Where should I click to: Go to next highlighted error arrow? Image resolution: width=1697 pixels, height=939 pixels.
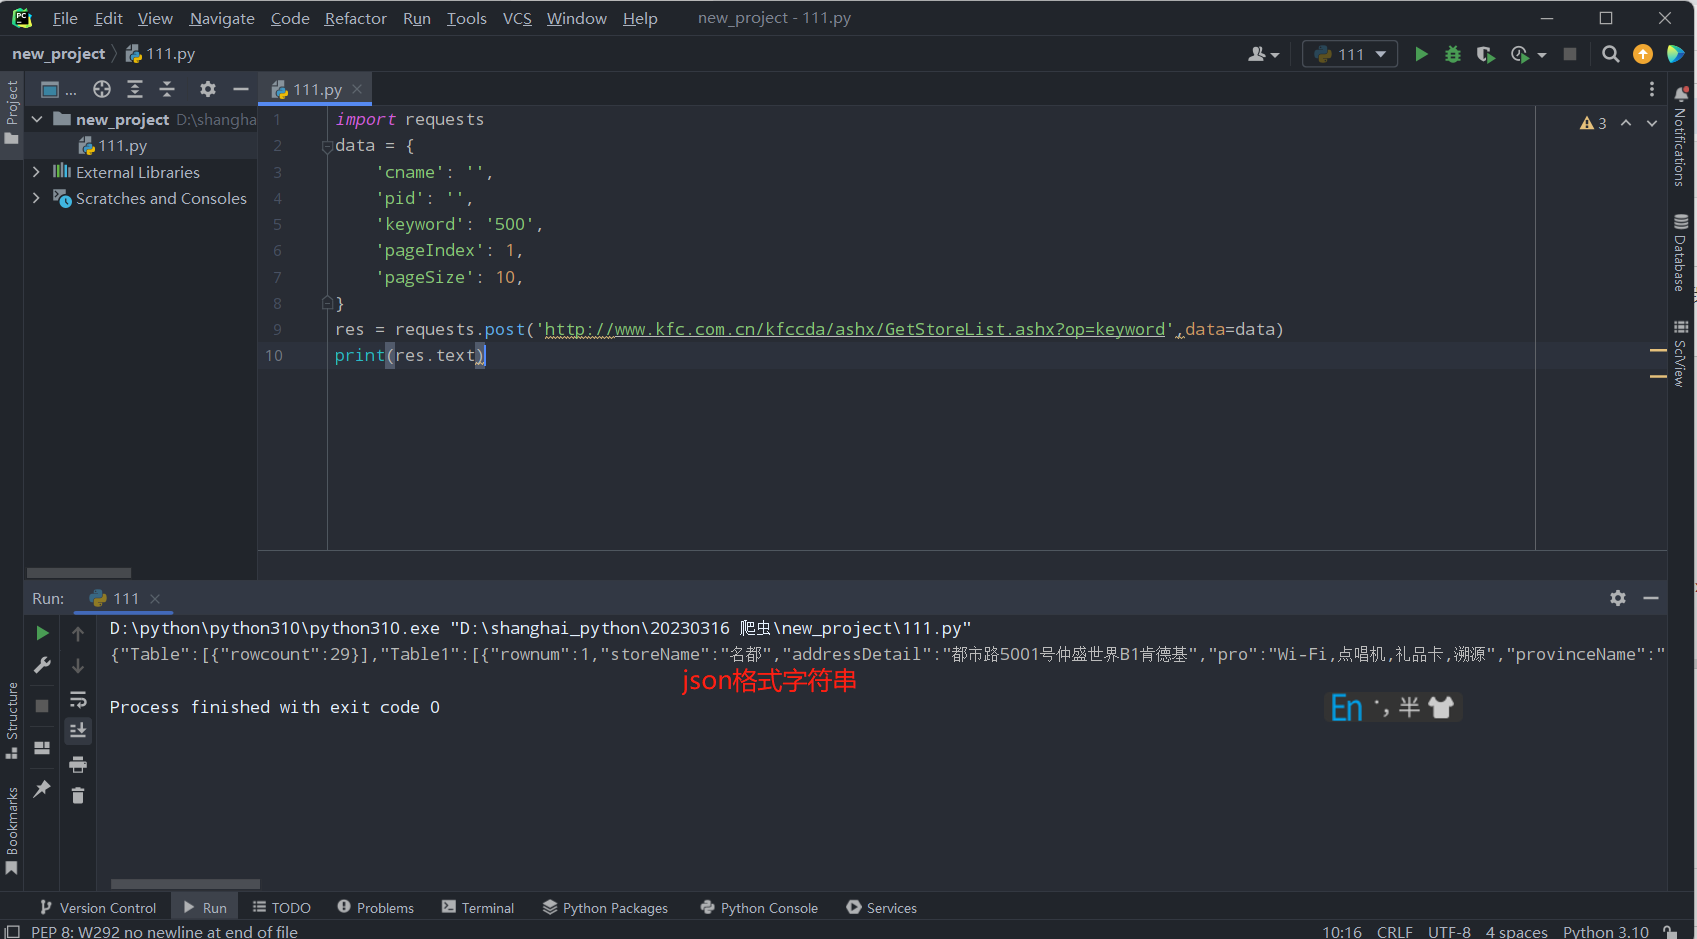point(1652,123)
